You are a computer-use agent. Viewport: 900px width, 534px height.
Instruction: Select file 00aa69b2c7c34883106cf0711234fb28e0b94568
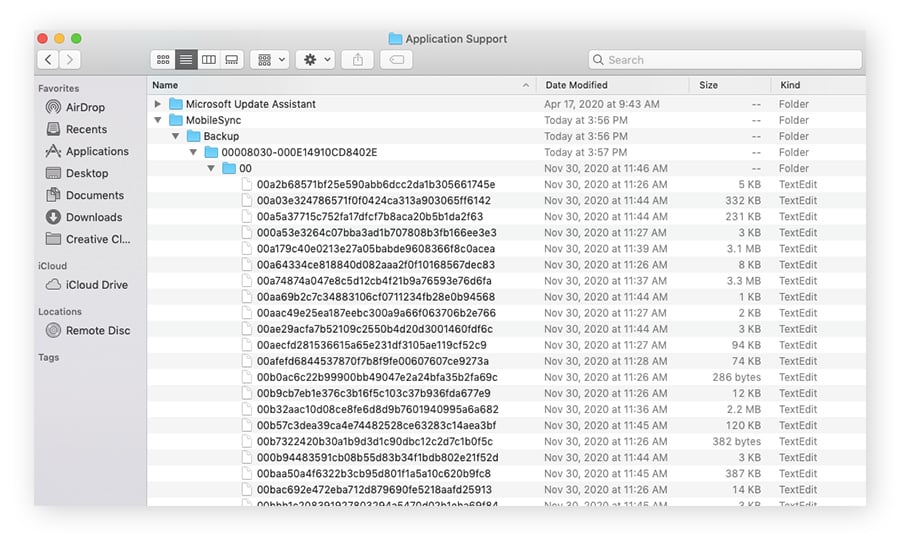tap(375, 297)
